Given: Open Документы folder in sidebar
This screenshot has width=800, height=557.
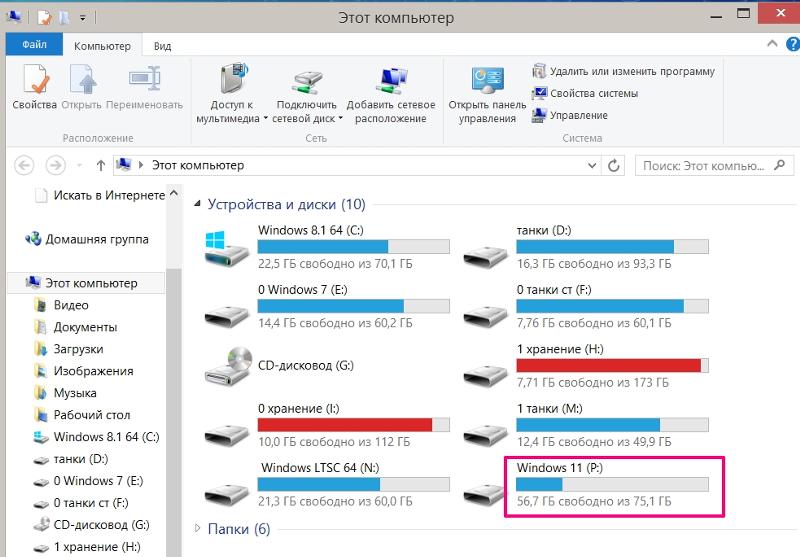Looking at the screenshot, I should click(76, 327).
